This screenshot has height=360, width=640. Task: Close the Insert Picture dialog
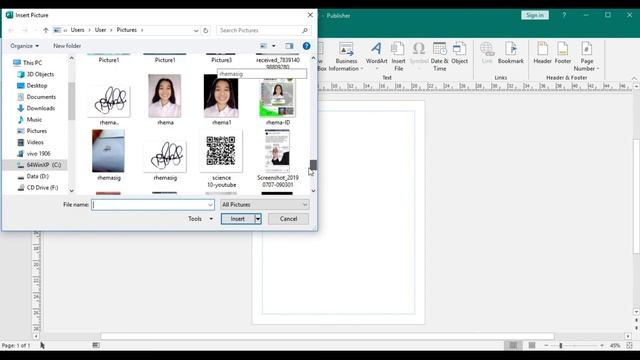(310, 15)
